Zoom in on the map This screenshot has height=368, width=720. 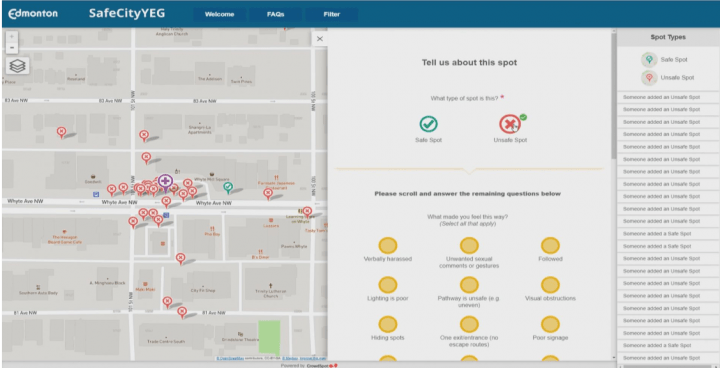[x=12, y=36]
